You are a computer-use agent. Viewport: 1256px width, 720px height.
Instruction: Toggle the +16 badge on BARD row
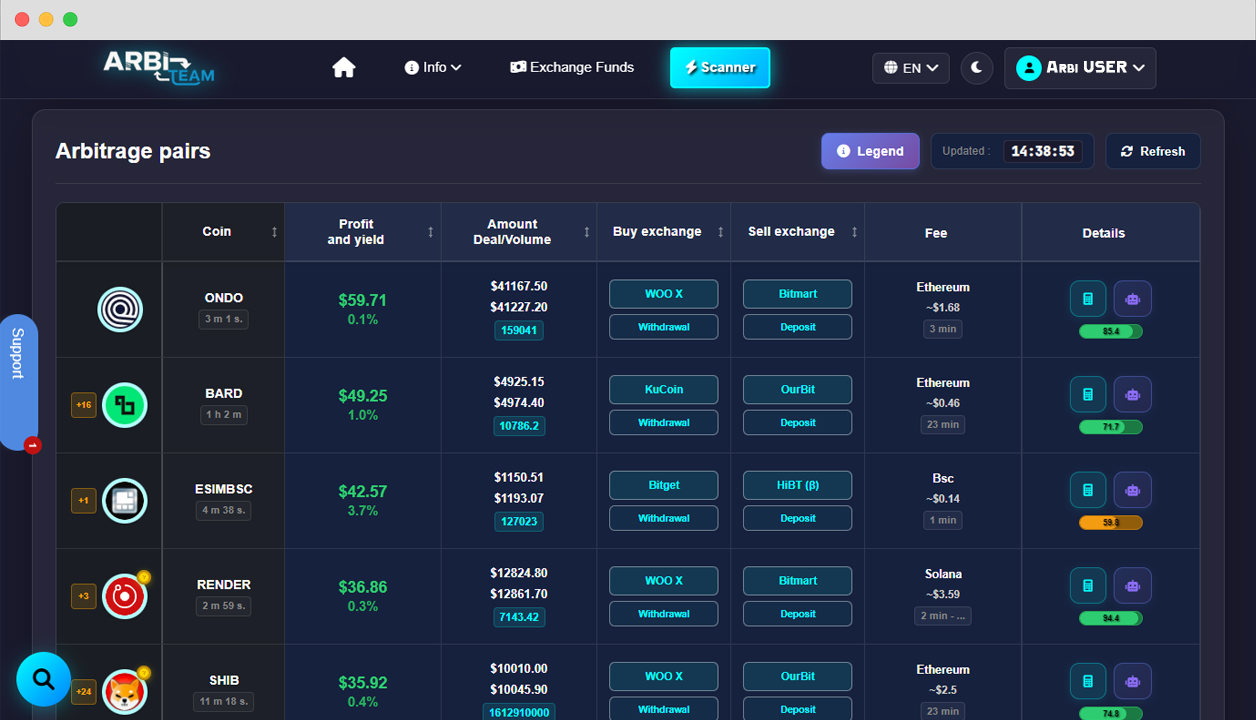[x=84, y=404]
